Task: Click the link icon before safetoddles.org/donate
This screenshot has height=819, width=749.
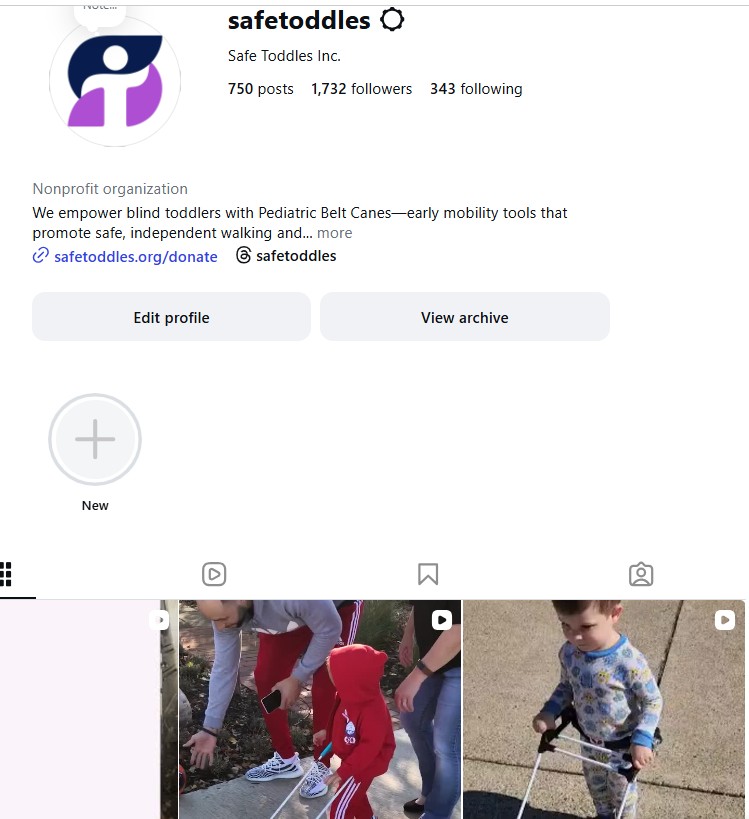Action: coord(41,255)
